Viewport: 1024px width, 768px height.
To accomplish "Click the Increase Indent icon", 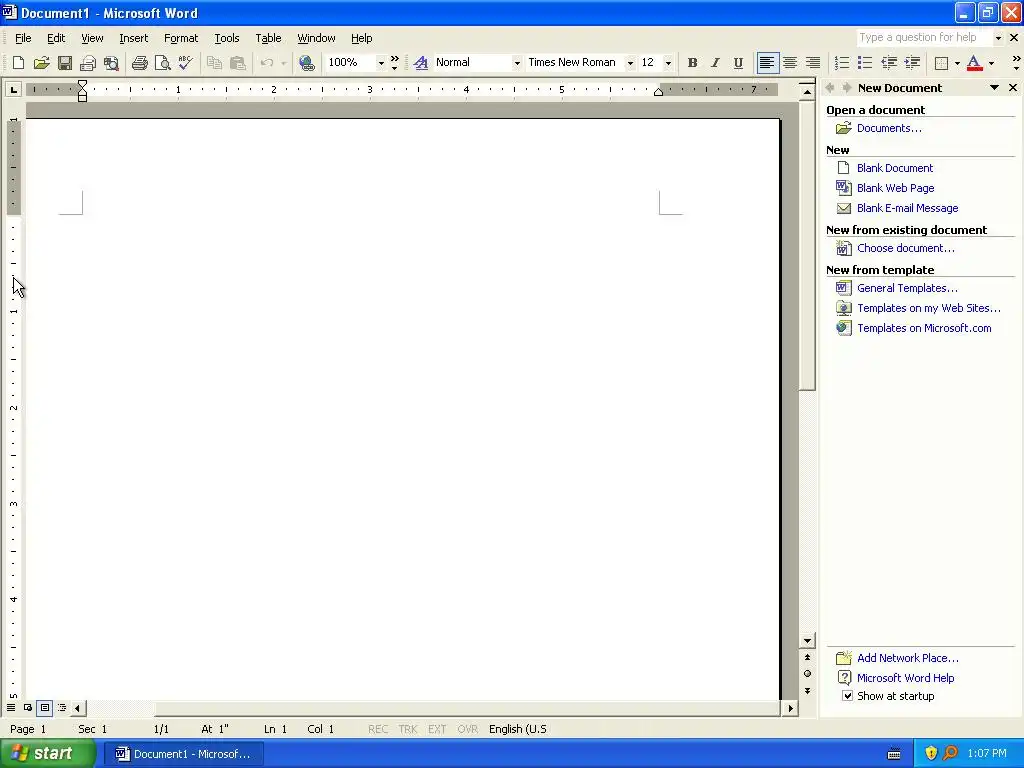I will pos(912,63).
